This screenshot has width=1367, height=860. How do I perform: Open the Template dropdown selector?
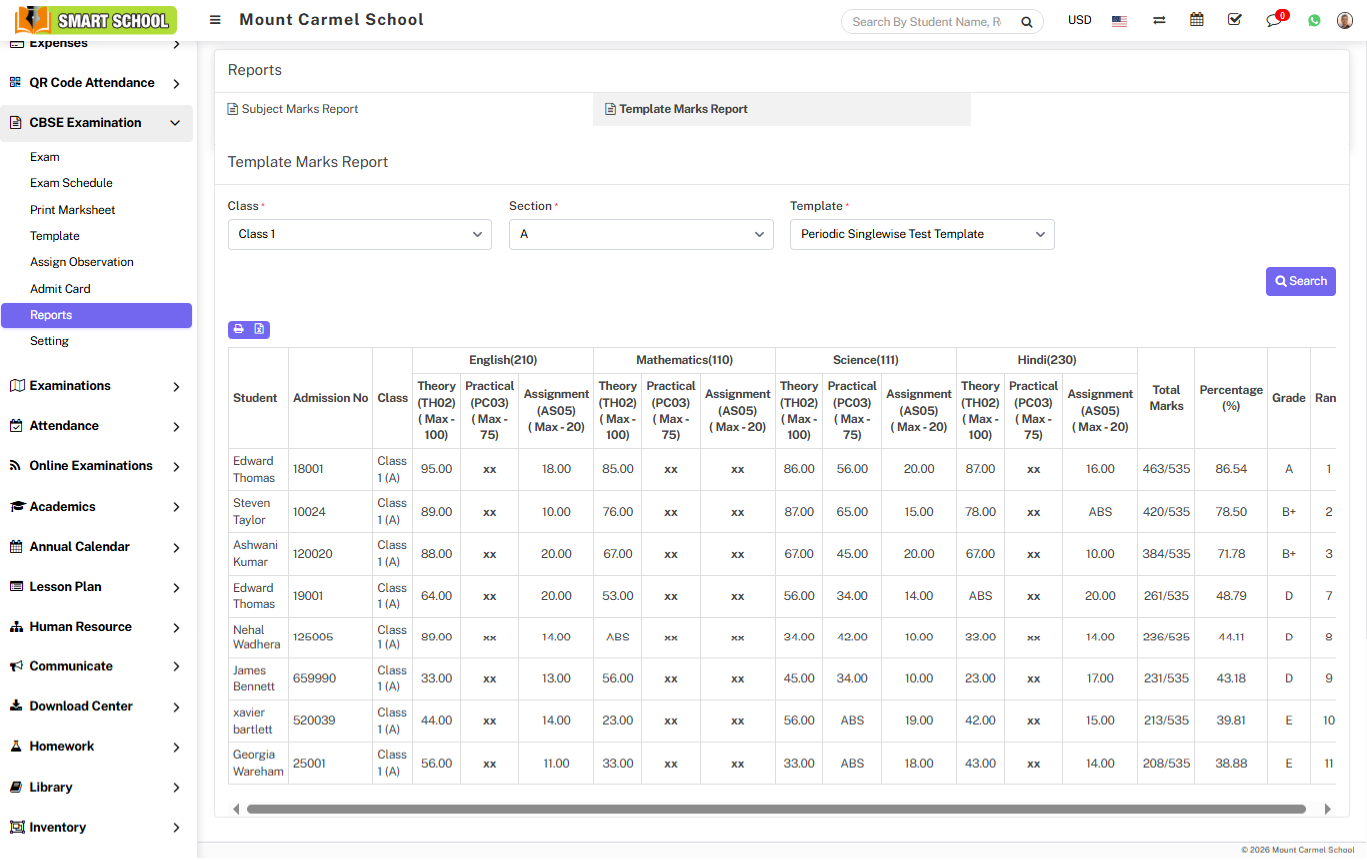point(921,234)
